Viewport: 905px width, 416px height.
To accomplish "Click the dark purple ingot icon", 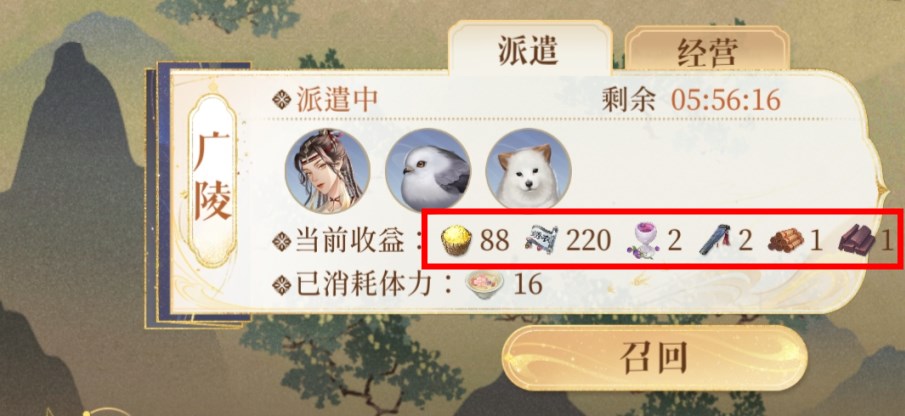I will coord(857,240).
